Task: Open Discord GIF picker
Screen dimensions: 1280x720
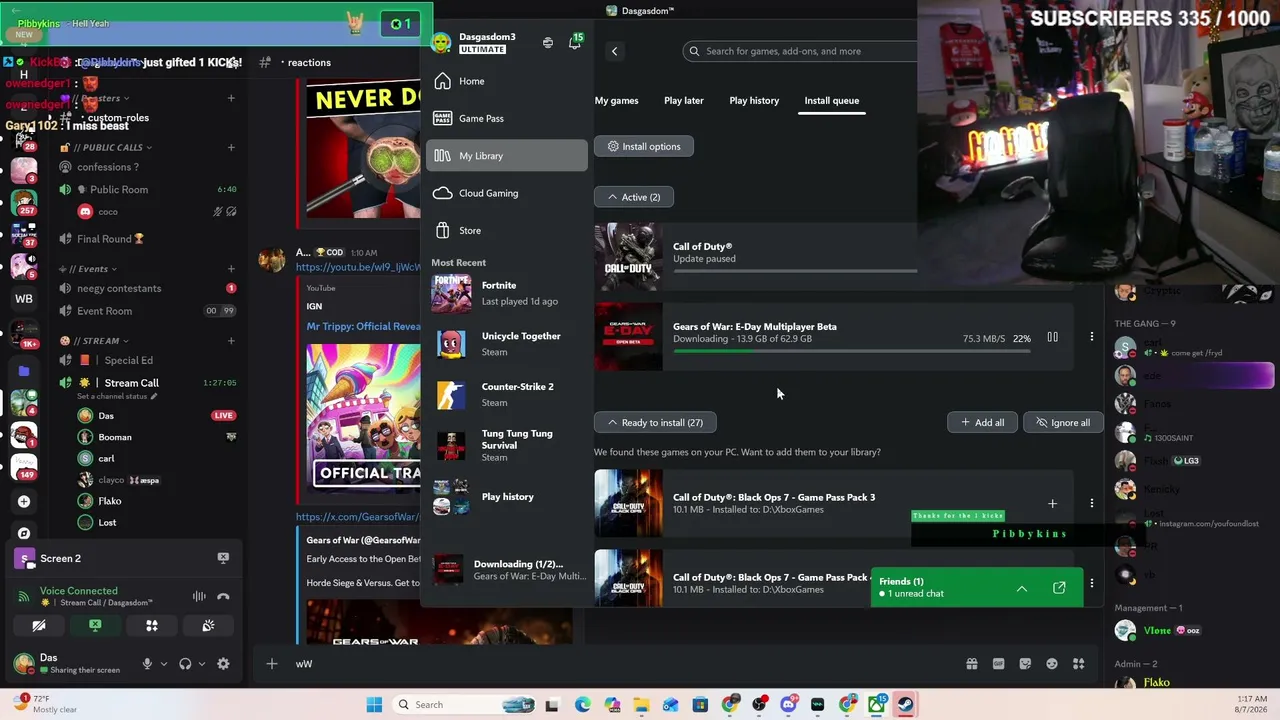Action: 998,664
